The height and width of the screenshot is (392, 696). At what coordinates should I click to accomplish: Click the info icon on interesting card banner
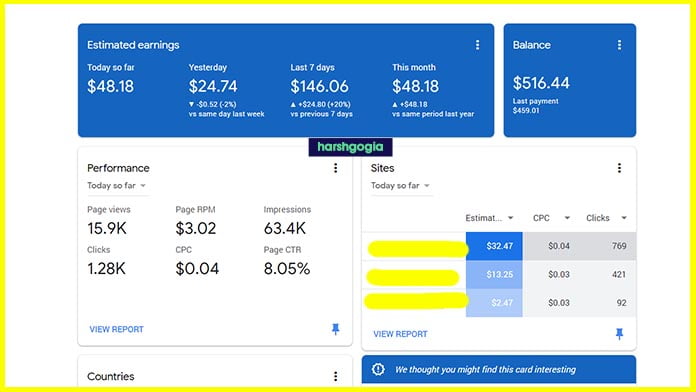click(x=378, y=369)
